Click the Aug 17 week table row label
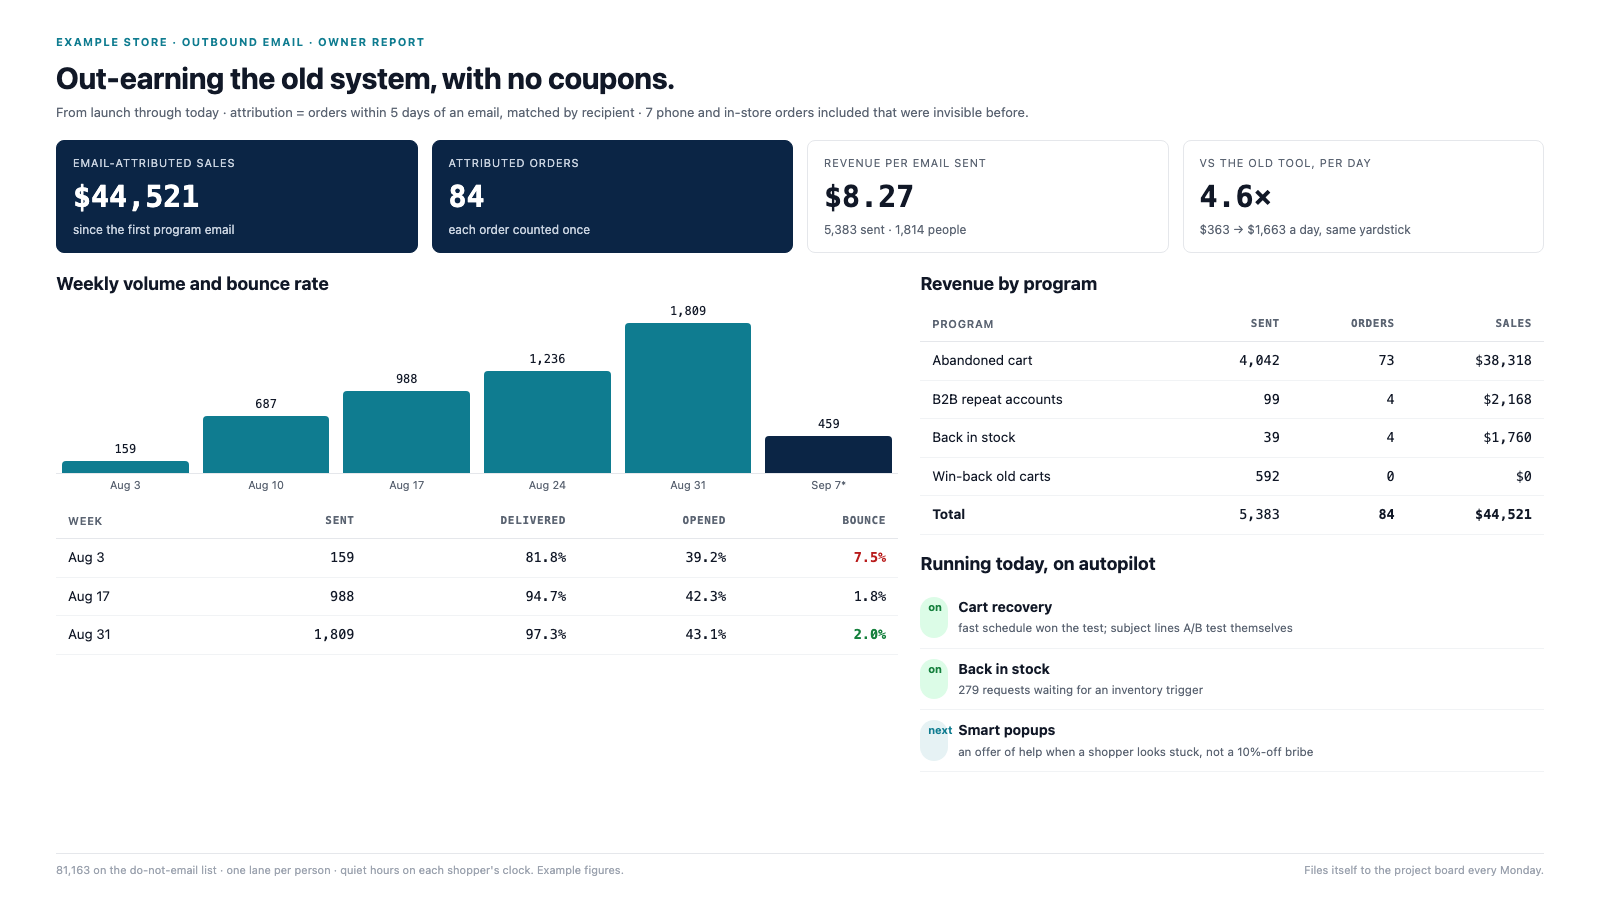The image size is (1600, 900). (89, 596)
